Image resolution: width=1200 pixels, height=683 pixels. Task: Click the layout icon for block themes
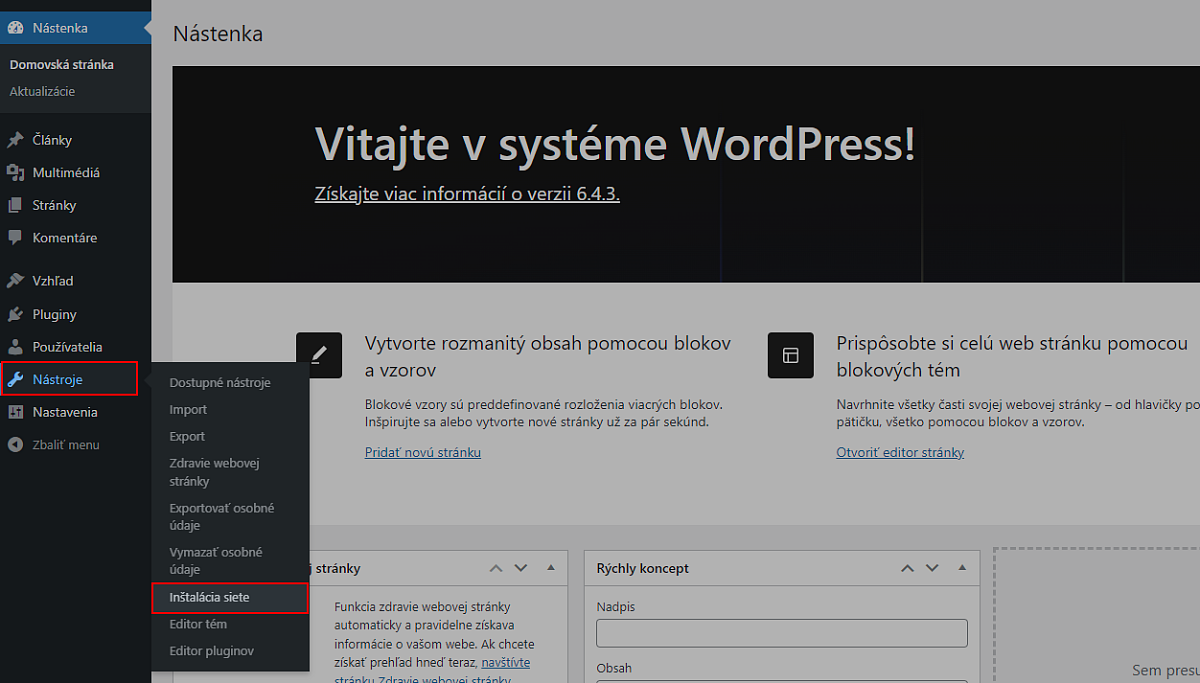coord(791,355)
